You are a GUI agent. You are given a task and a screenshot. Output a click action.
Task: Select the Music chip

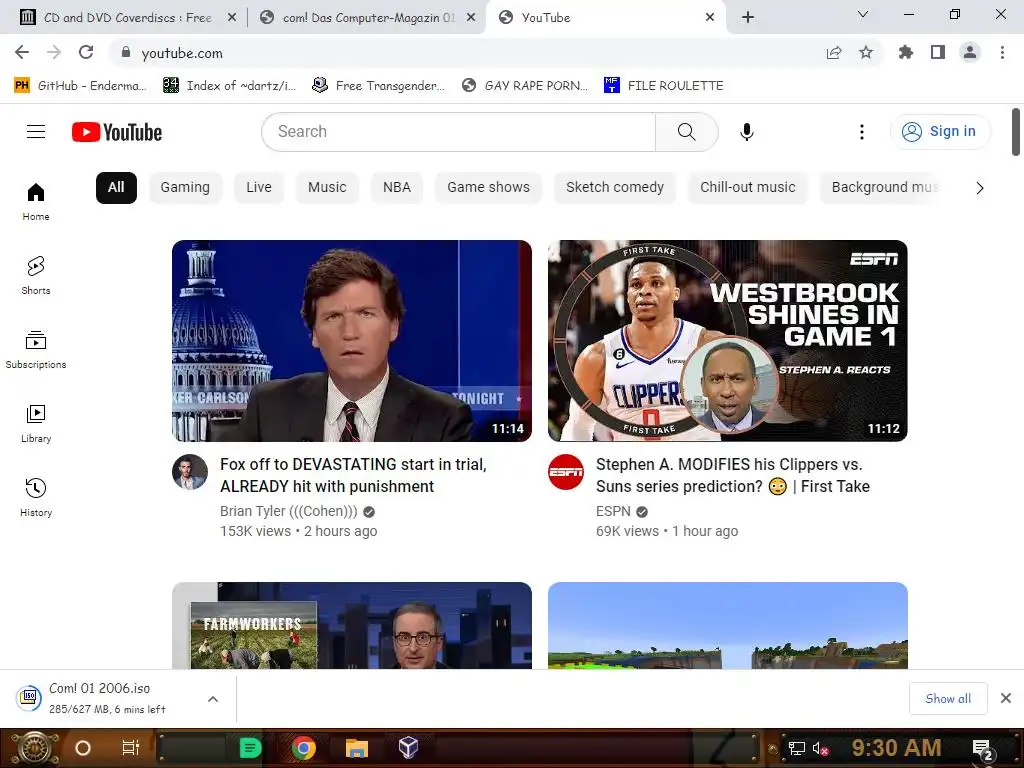[327, 187]
